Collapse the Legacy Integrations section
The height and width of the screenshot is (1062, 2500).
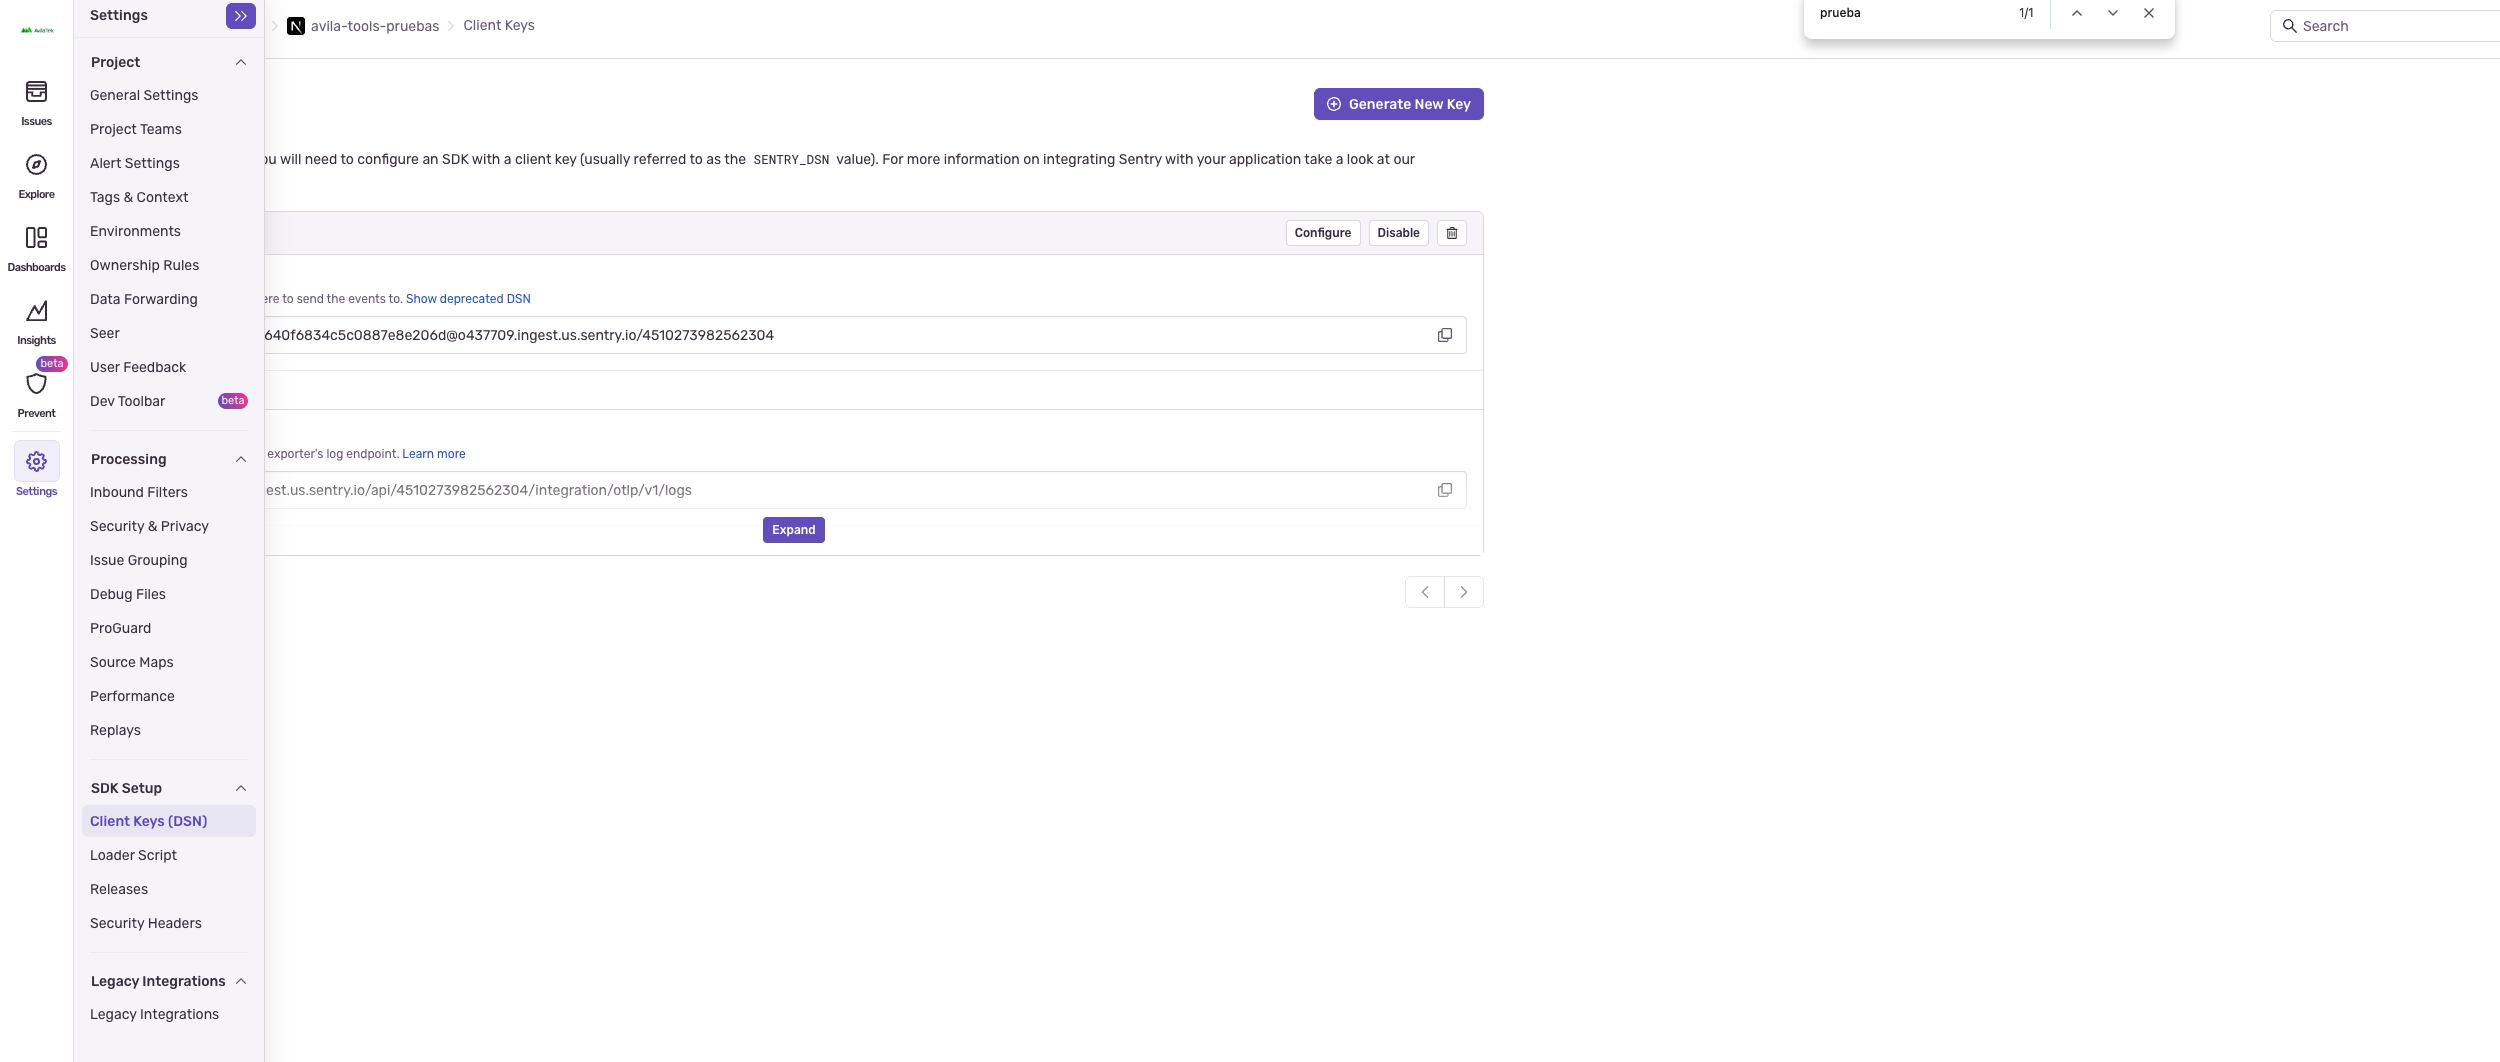click(x=241, y=981)
